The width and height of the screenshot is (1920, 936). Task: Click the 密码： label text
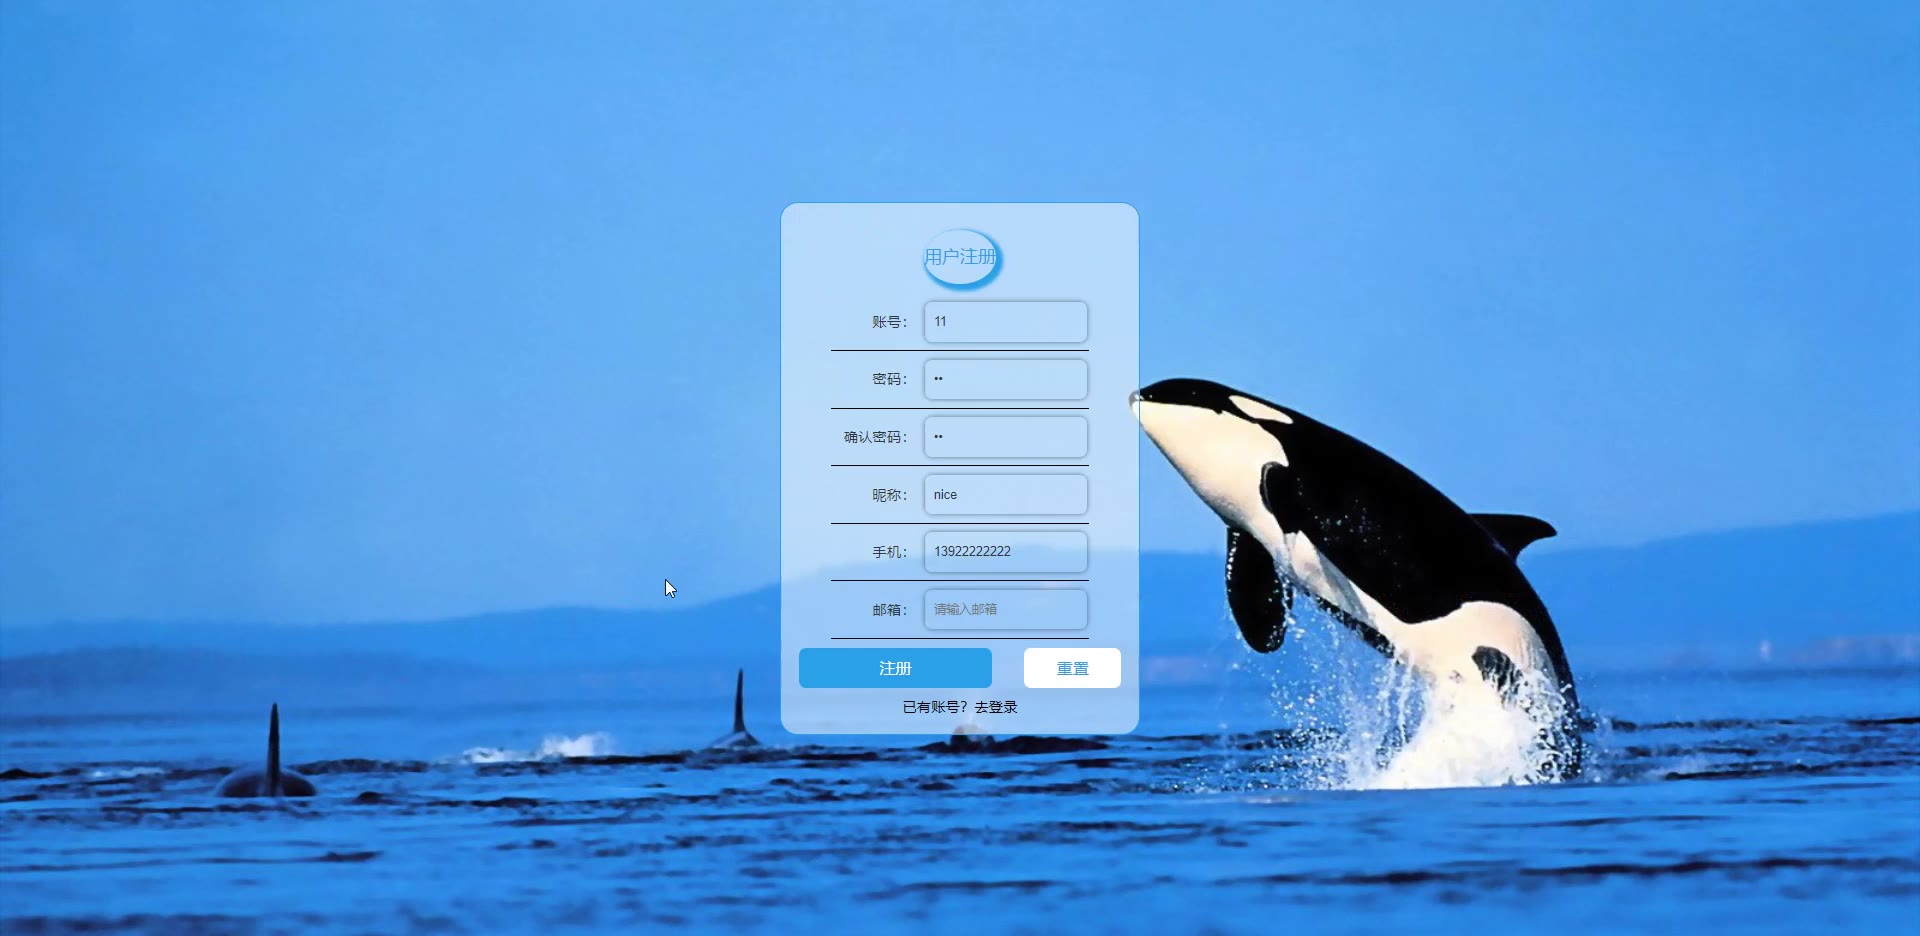[889, 379]
